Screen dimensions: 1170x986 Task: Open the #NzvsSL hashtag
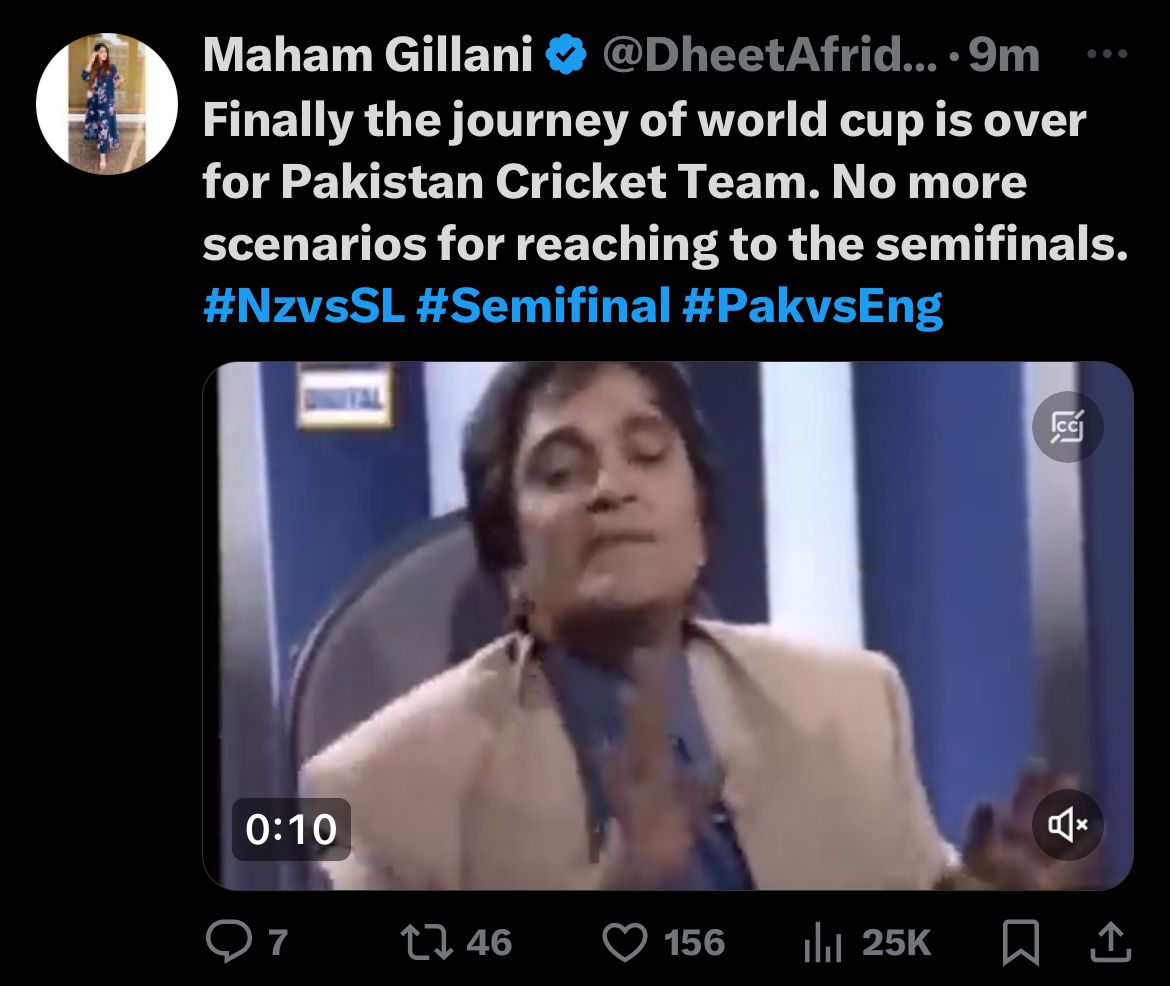(x=303, y=306)
